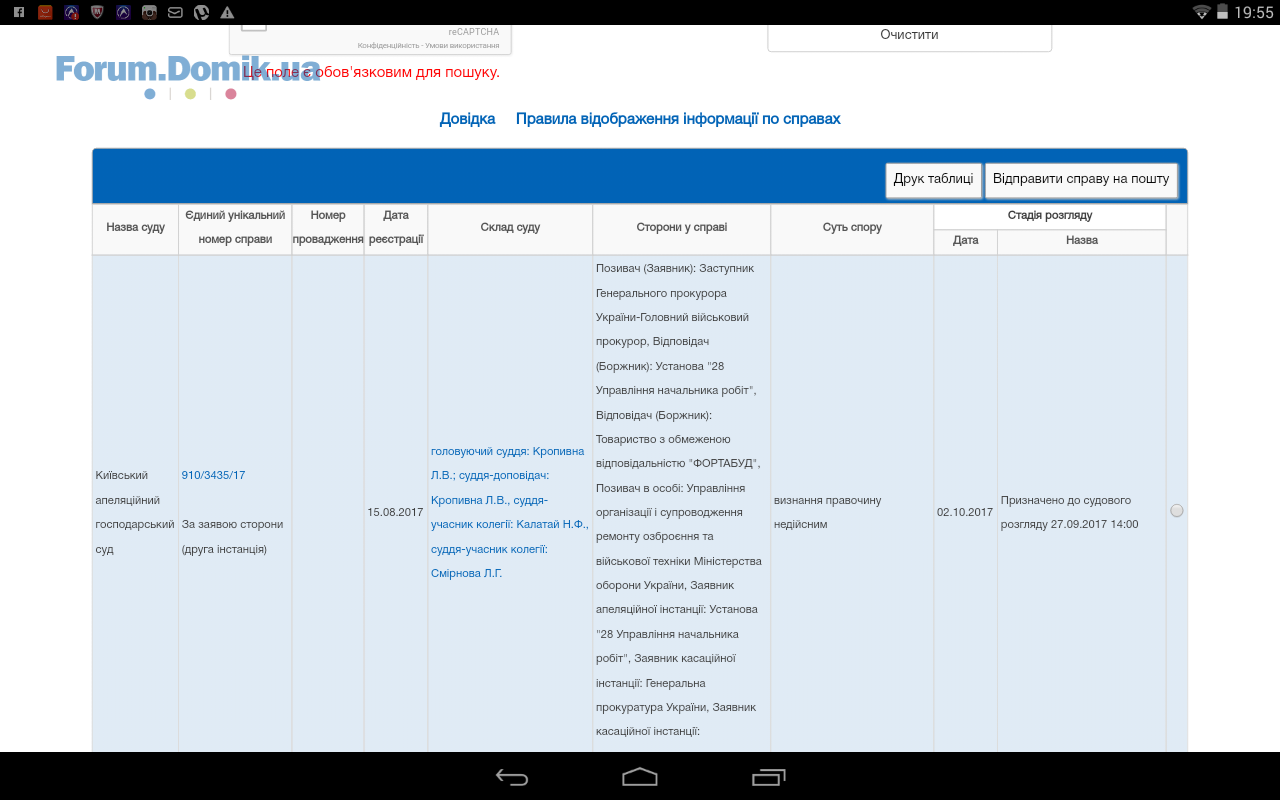
Task: Tap the Facebook notification icon
Action: [18, 12]
